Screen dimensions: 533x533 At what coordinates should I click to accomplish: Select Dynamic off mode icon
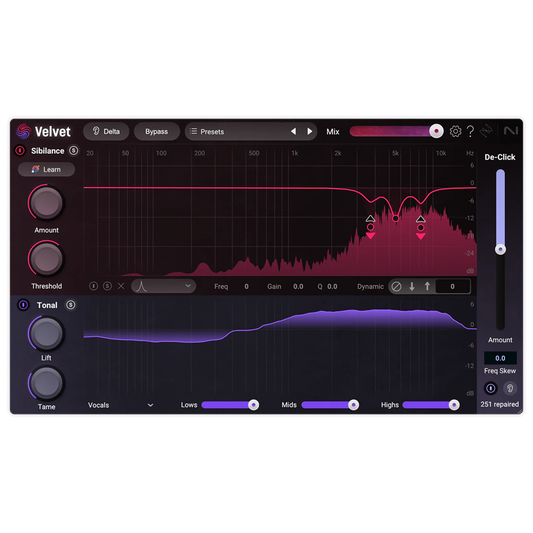click(396, 287)
